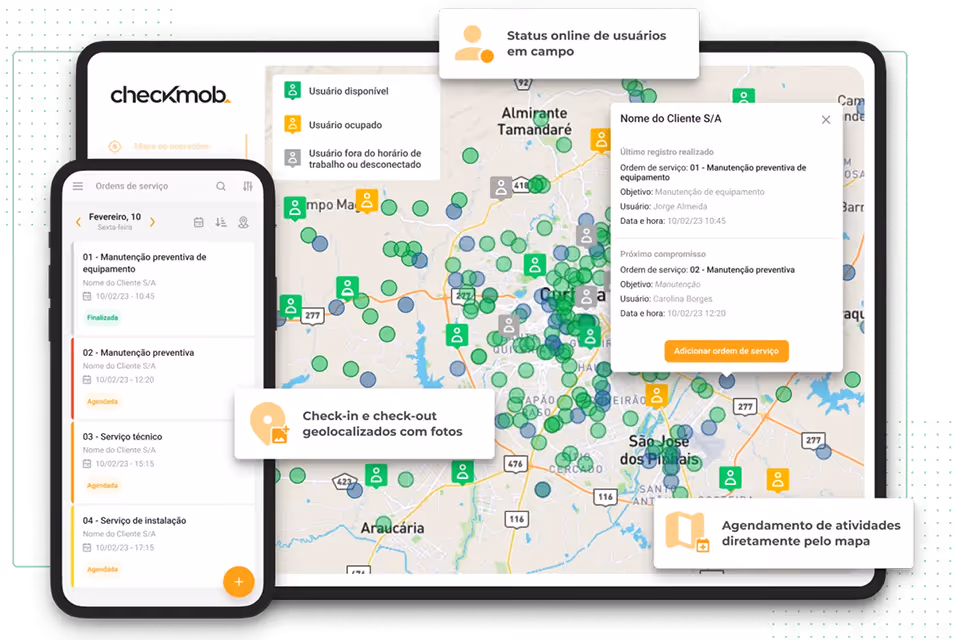Screen dimensions: 955x640
Task: Click the Agendamento de atividades callout
Action: (783, 533)
